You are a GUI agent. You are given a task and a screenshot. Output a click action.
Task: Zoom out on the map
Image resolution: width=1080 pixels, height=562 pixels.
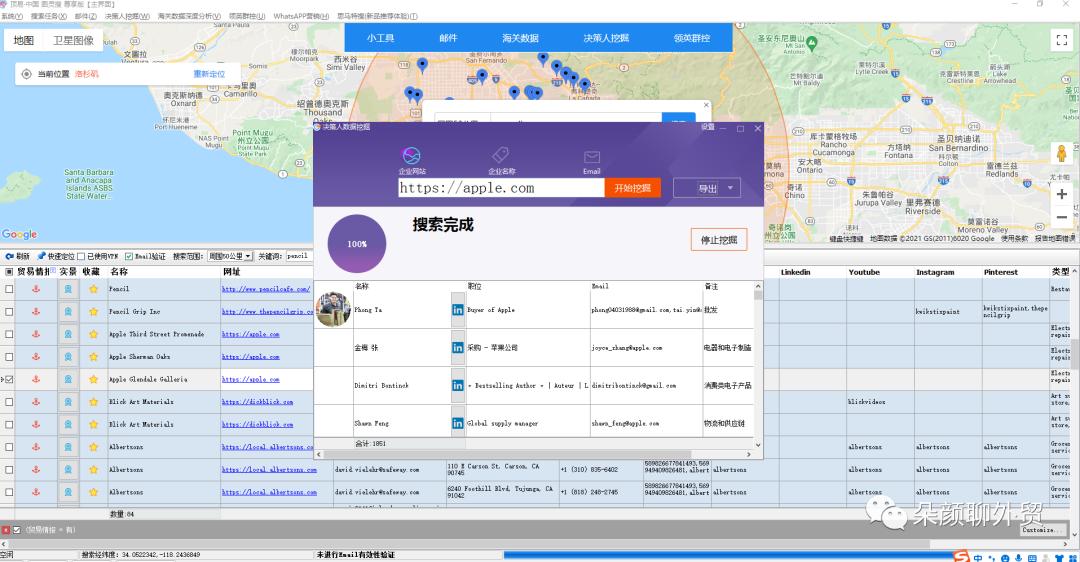(1061, 217)
